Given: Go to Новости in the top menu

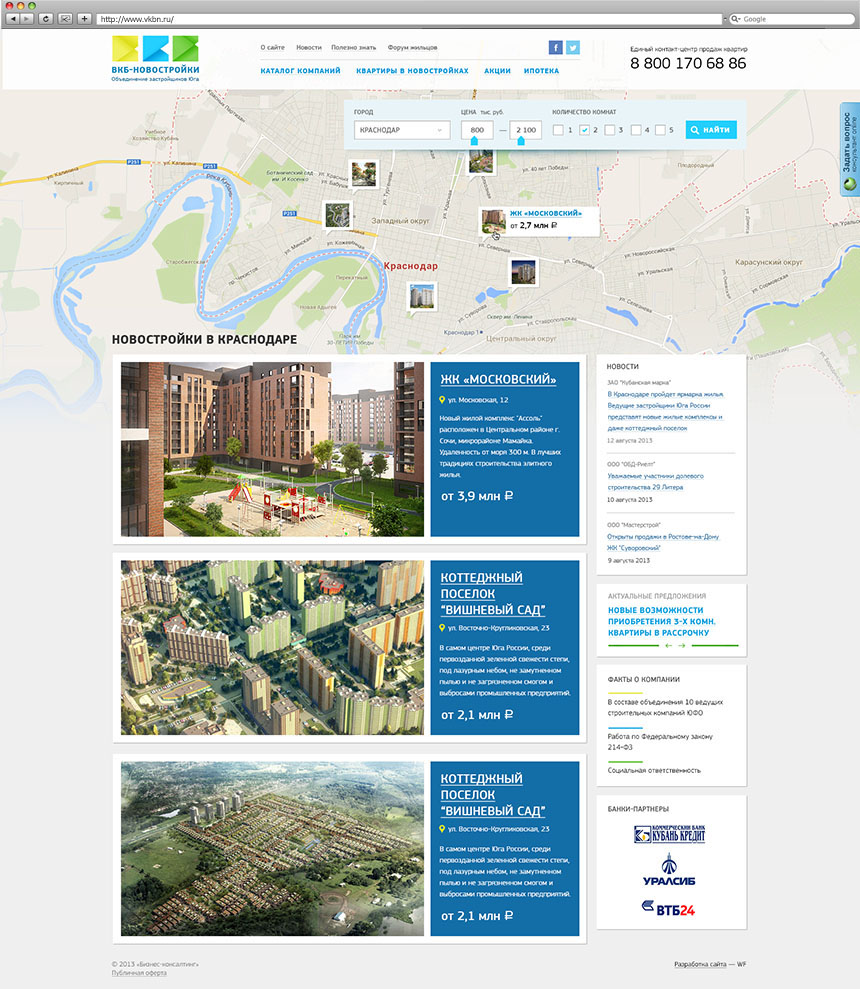Looking at the screenshot, I should click(309, 47).
